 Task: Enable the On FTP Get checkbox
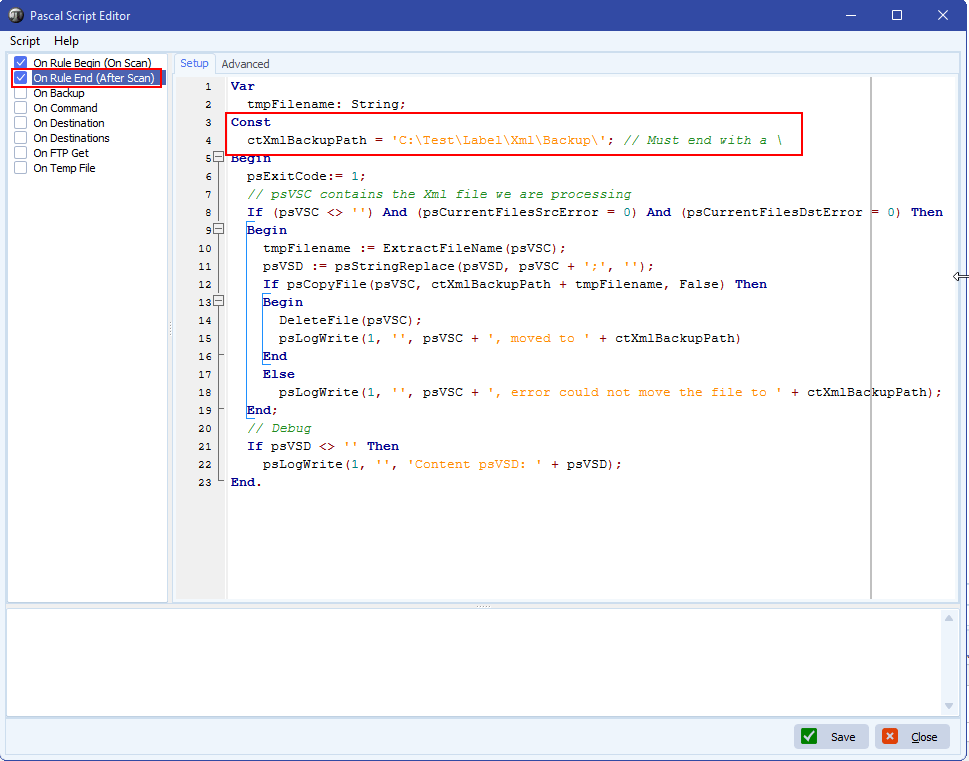tap(21, 153)
